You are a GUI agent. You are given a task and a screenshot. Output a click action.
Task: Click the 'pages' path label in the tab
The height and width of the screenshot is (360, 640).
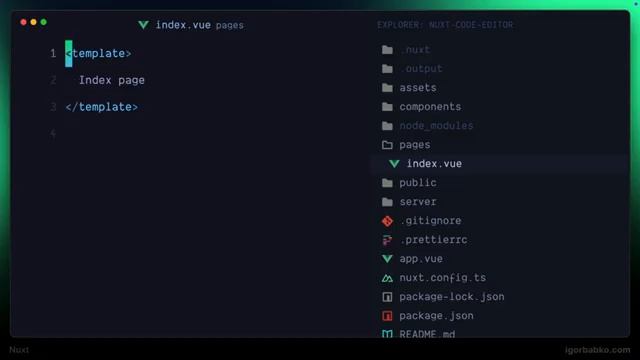click(230, 25)
